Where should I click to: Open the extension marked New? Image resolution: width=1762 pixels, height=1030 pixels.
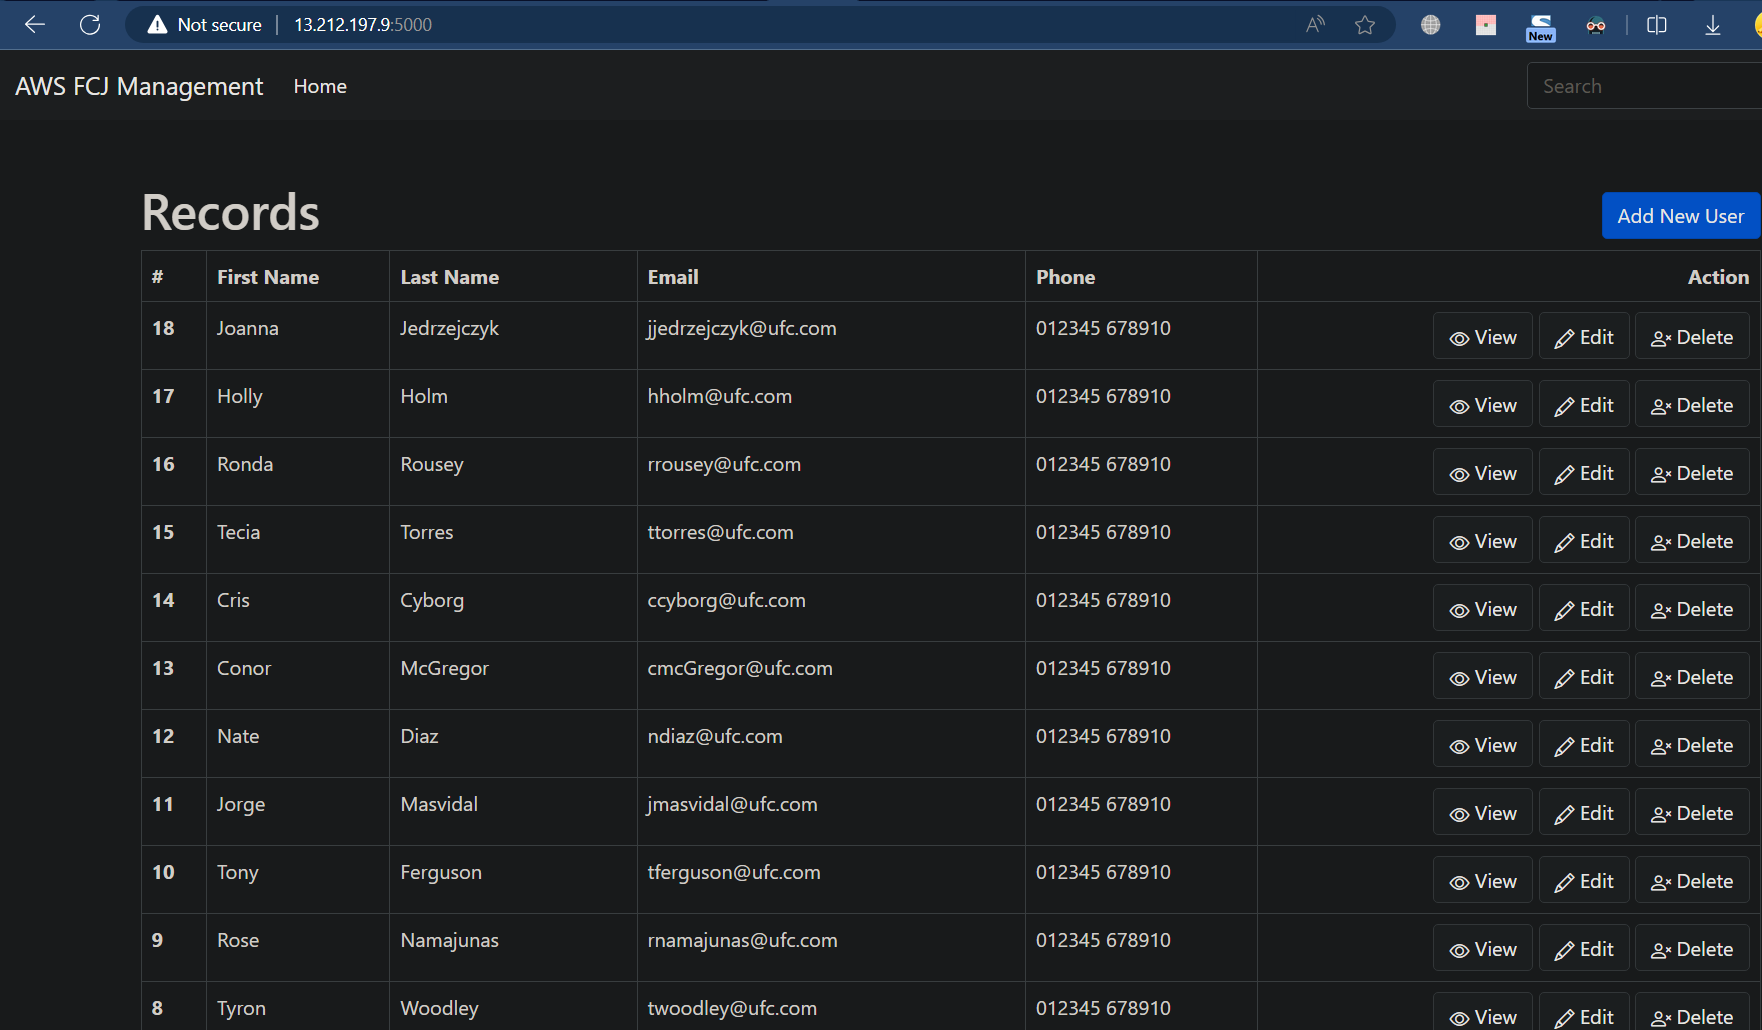click(1541, 27)
